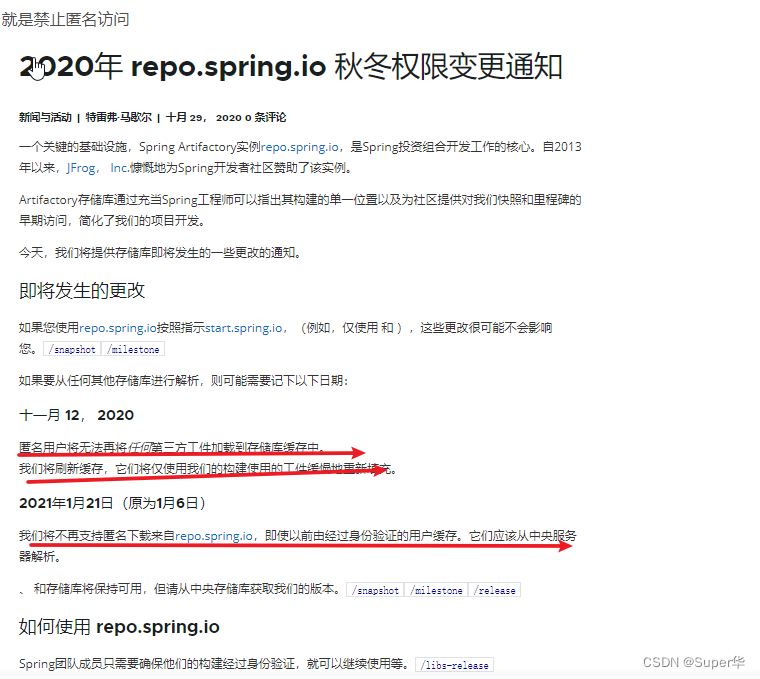
Task: Click the date text 十月 29, 2020
Action: click(204, 117)
